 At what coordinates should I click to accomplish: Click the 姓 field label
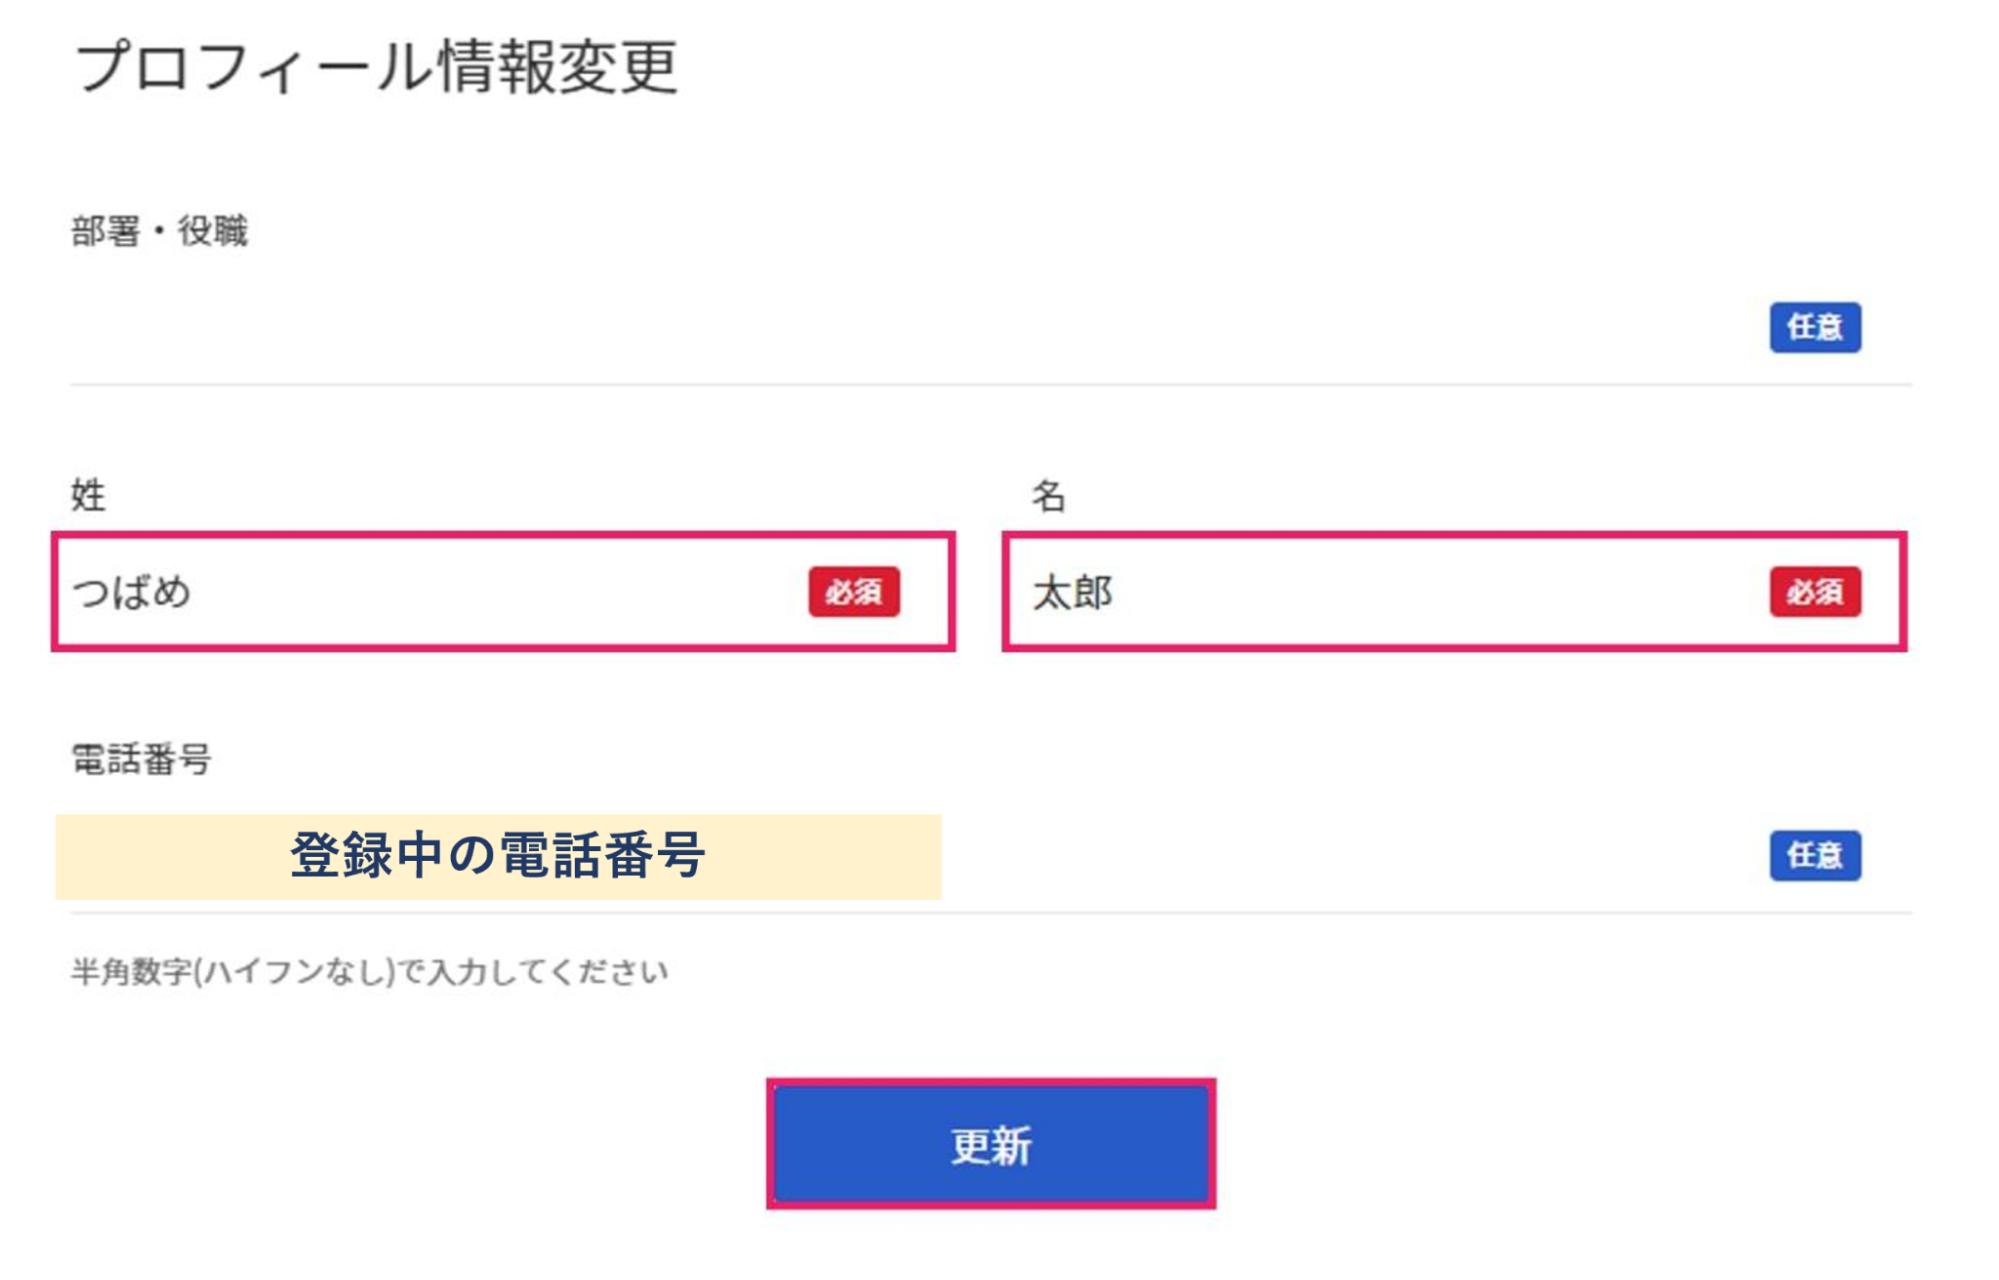(x=88, y=495)
